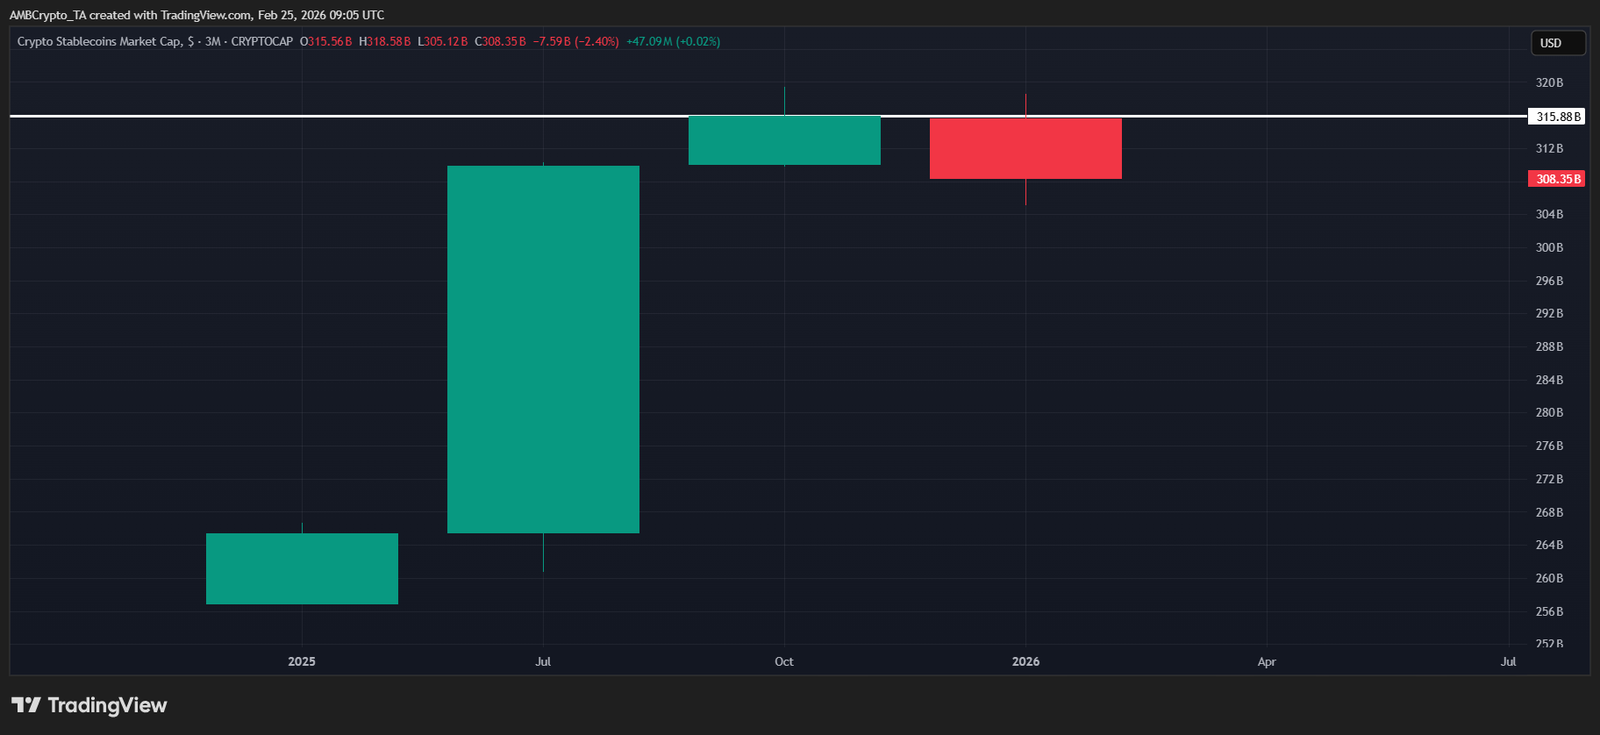Click the lowest green candle above 2025

pyautogui.click(x=302, y=568)
